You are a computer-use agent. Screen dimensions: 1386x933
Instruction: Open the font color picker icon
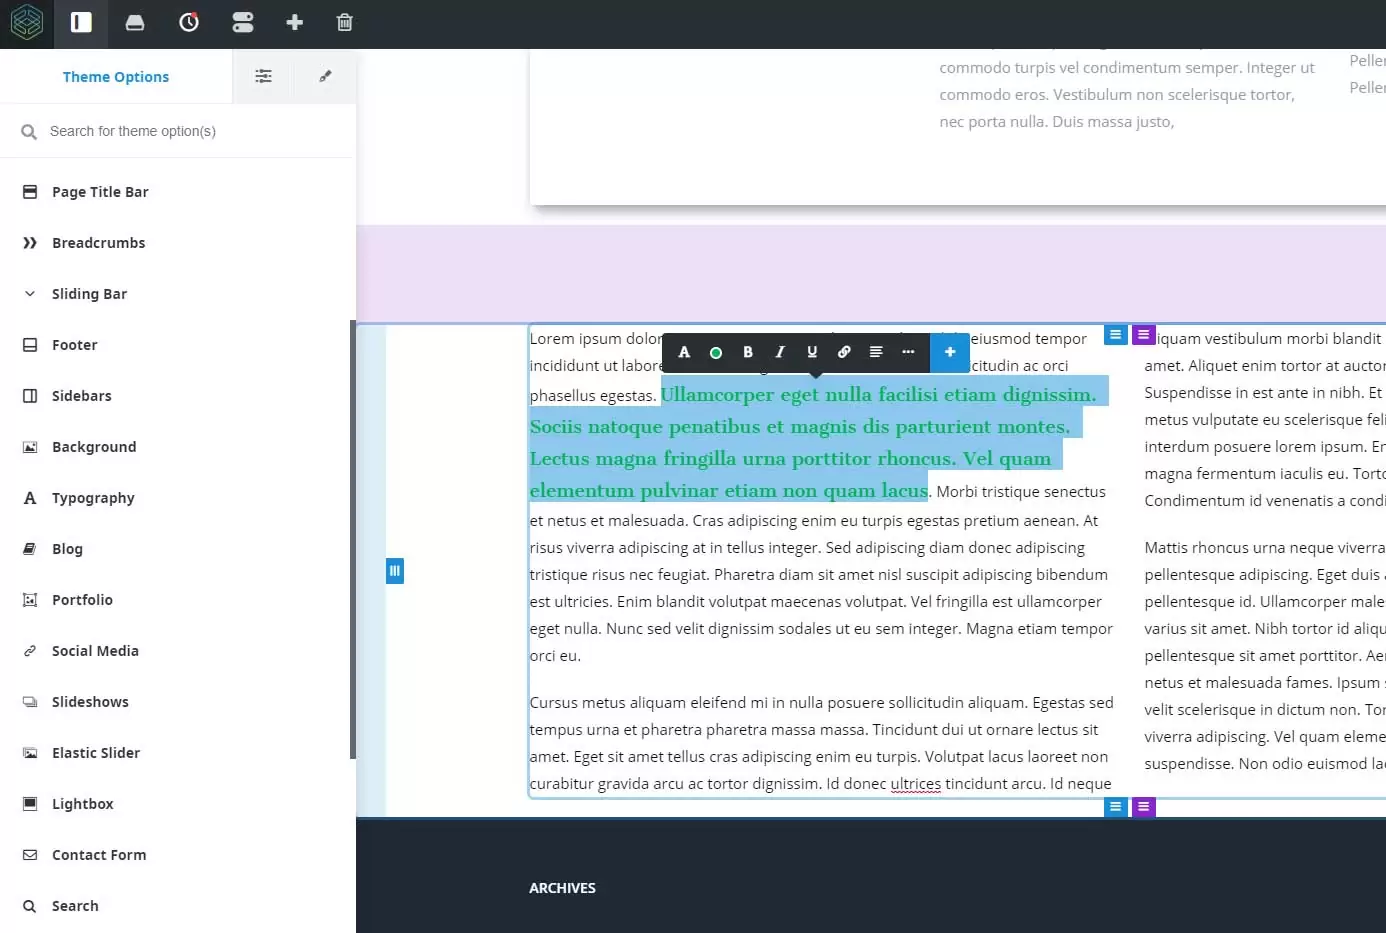coord(684,352)
